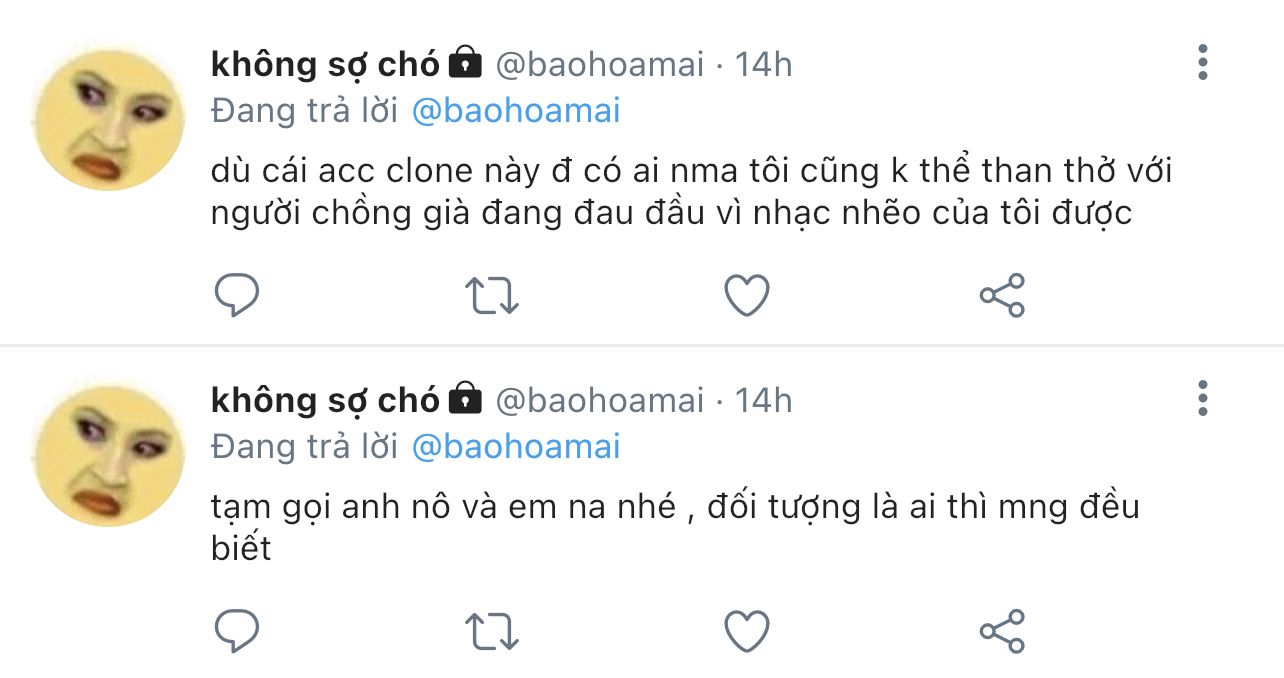The width and height of the screenshot is (1284, 678).
Task: Click @baohoamai reply mention in second tweet
Action: point(516,447)
